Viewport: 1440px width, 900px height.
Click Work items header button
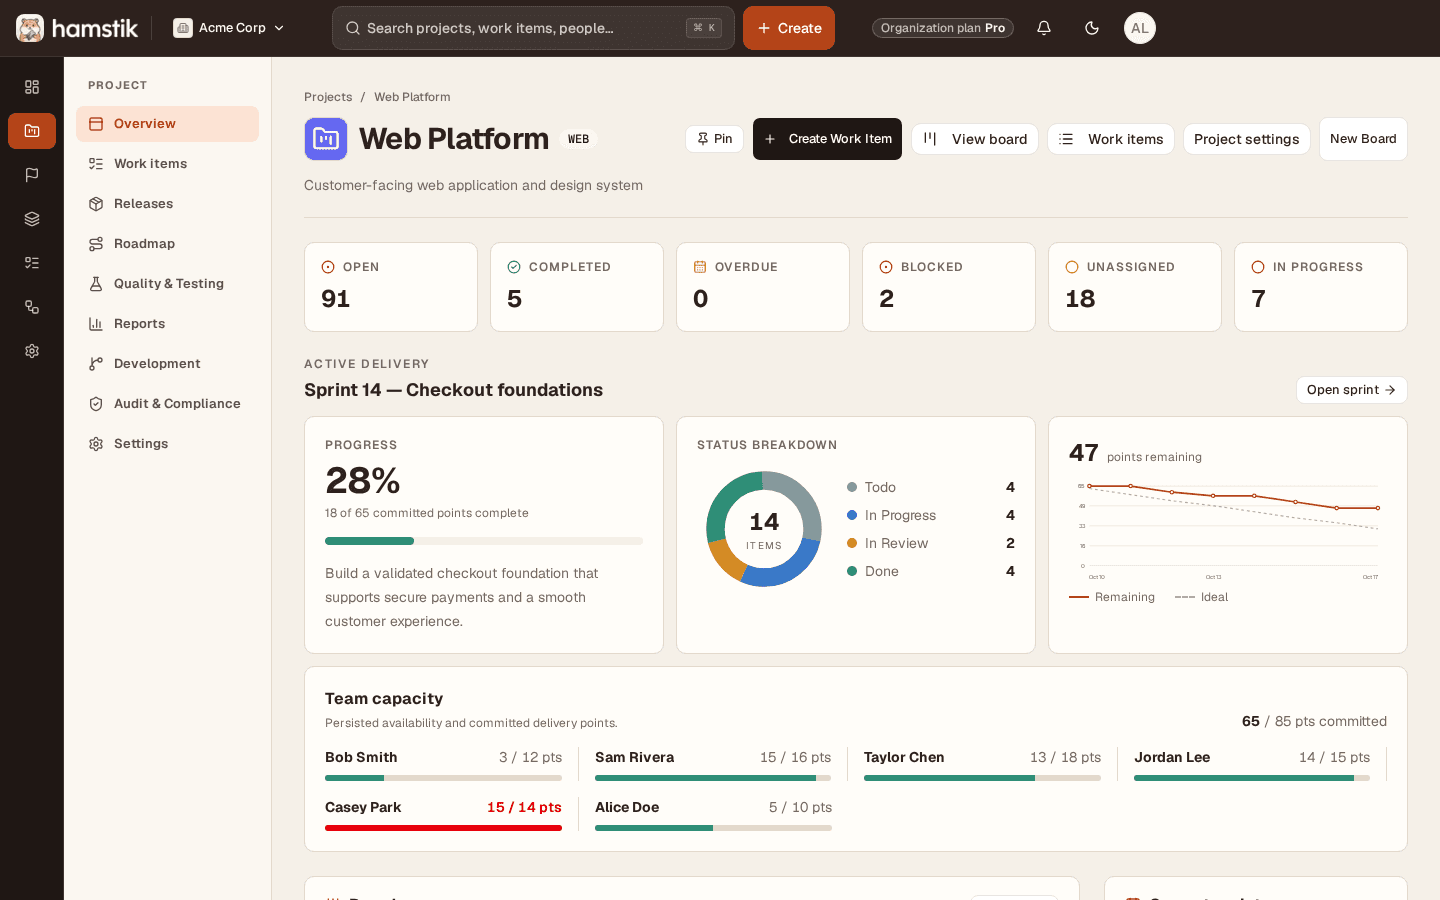coord(1111,139)
